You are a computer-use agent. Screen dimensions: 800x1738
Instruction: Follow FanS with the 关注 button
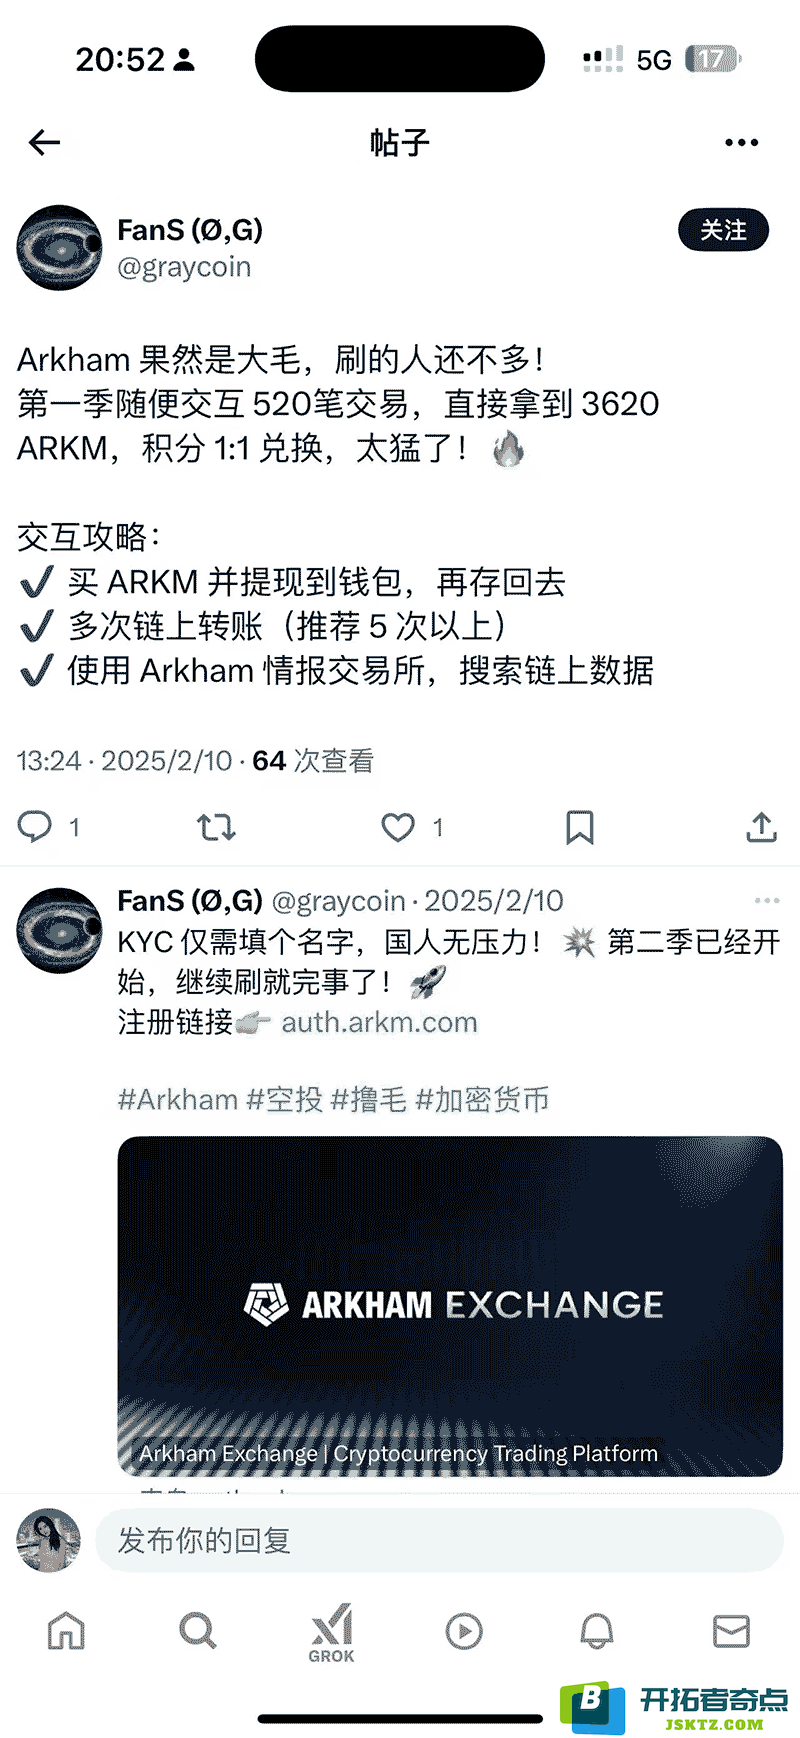tap(723, 230)
